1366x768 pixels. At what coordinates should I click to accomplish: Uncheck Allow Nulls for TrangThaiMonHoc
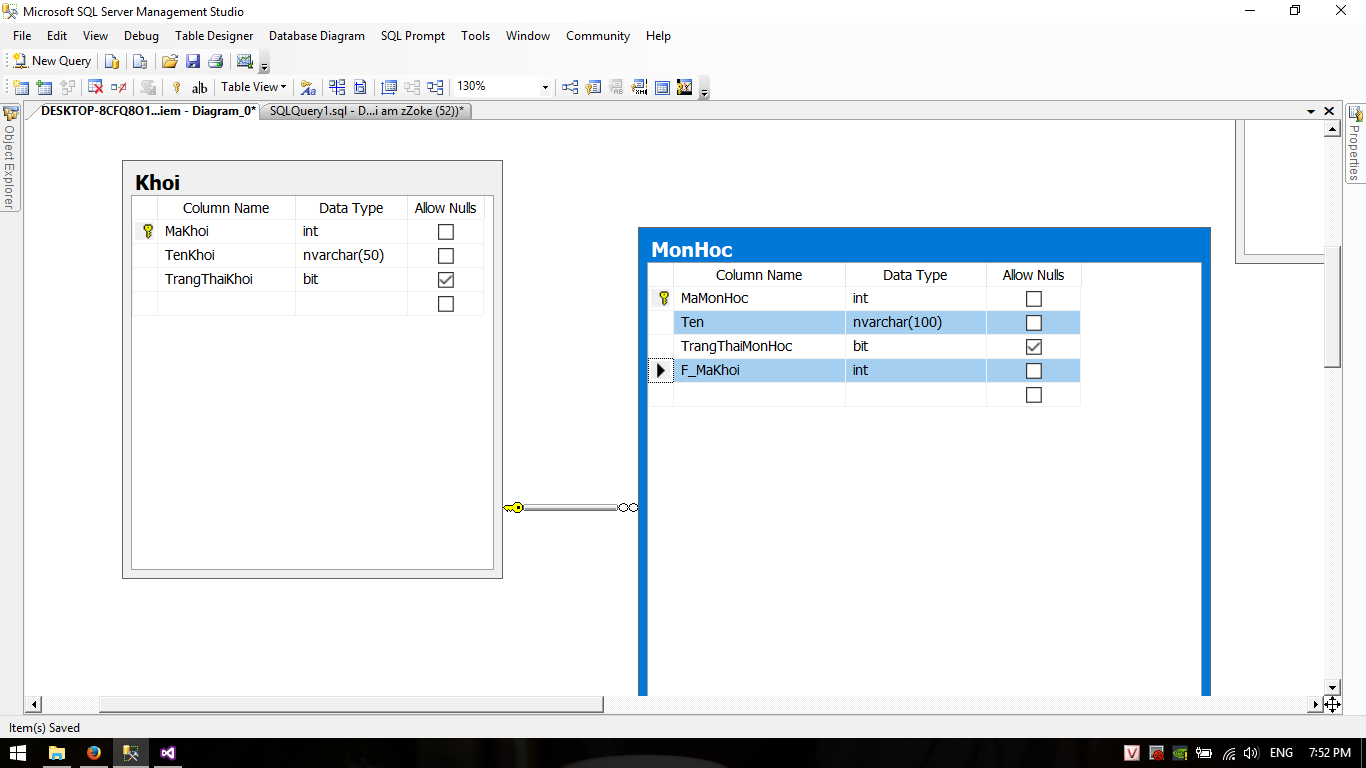coord(1034,347)
